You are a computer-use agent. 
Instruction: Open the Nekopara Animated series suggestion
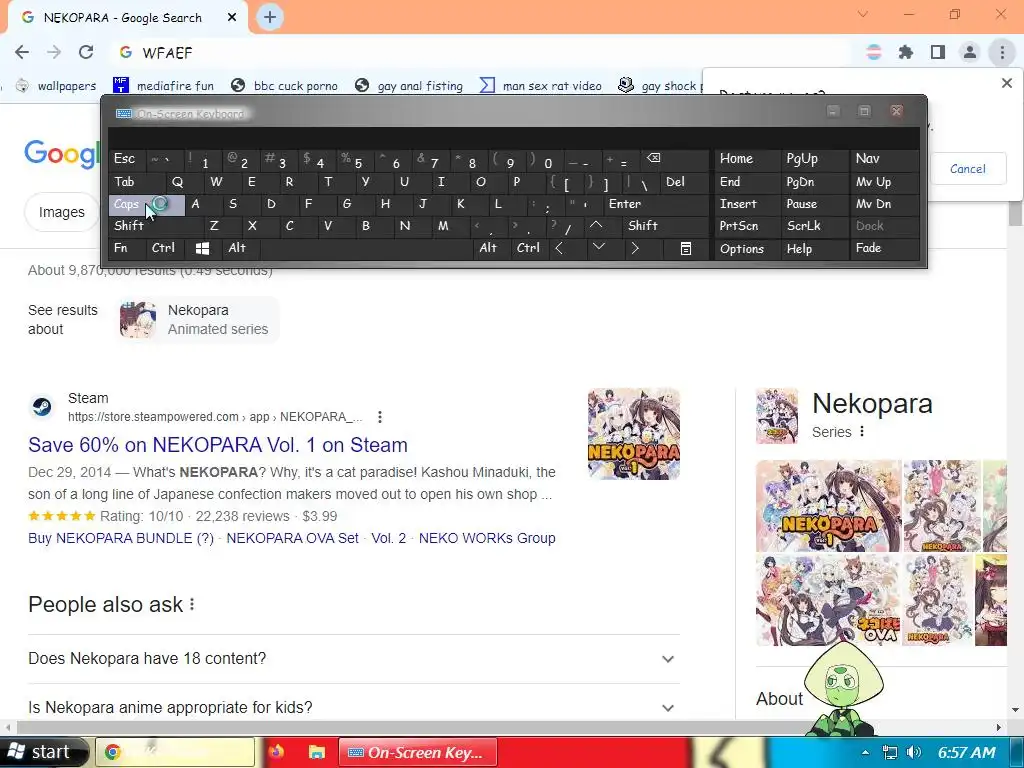pos(199,320)
